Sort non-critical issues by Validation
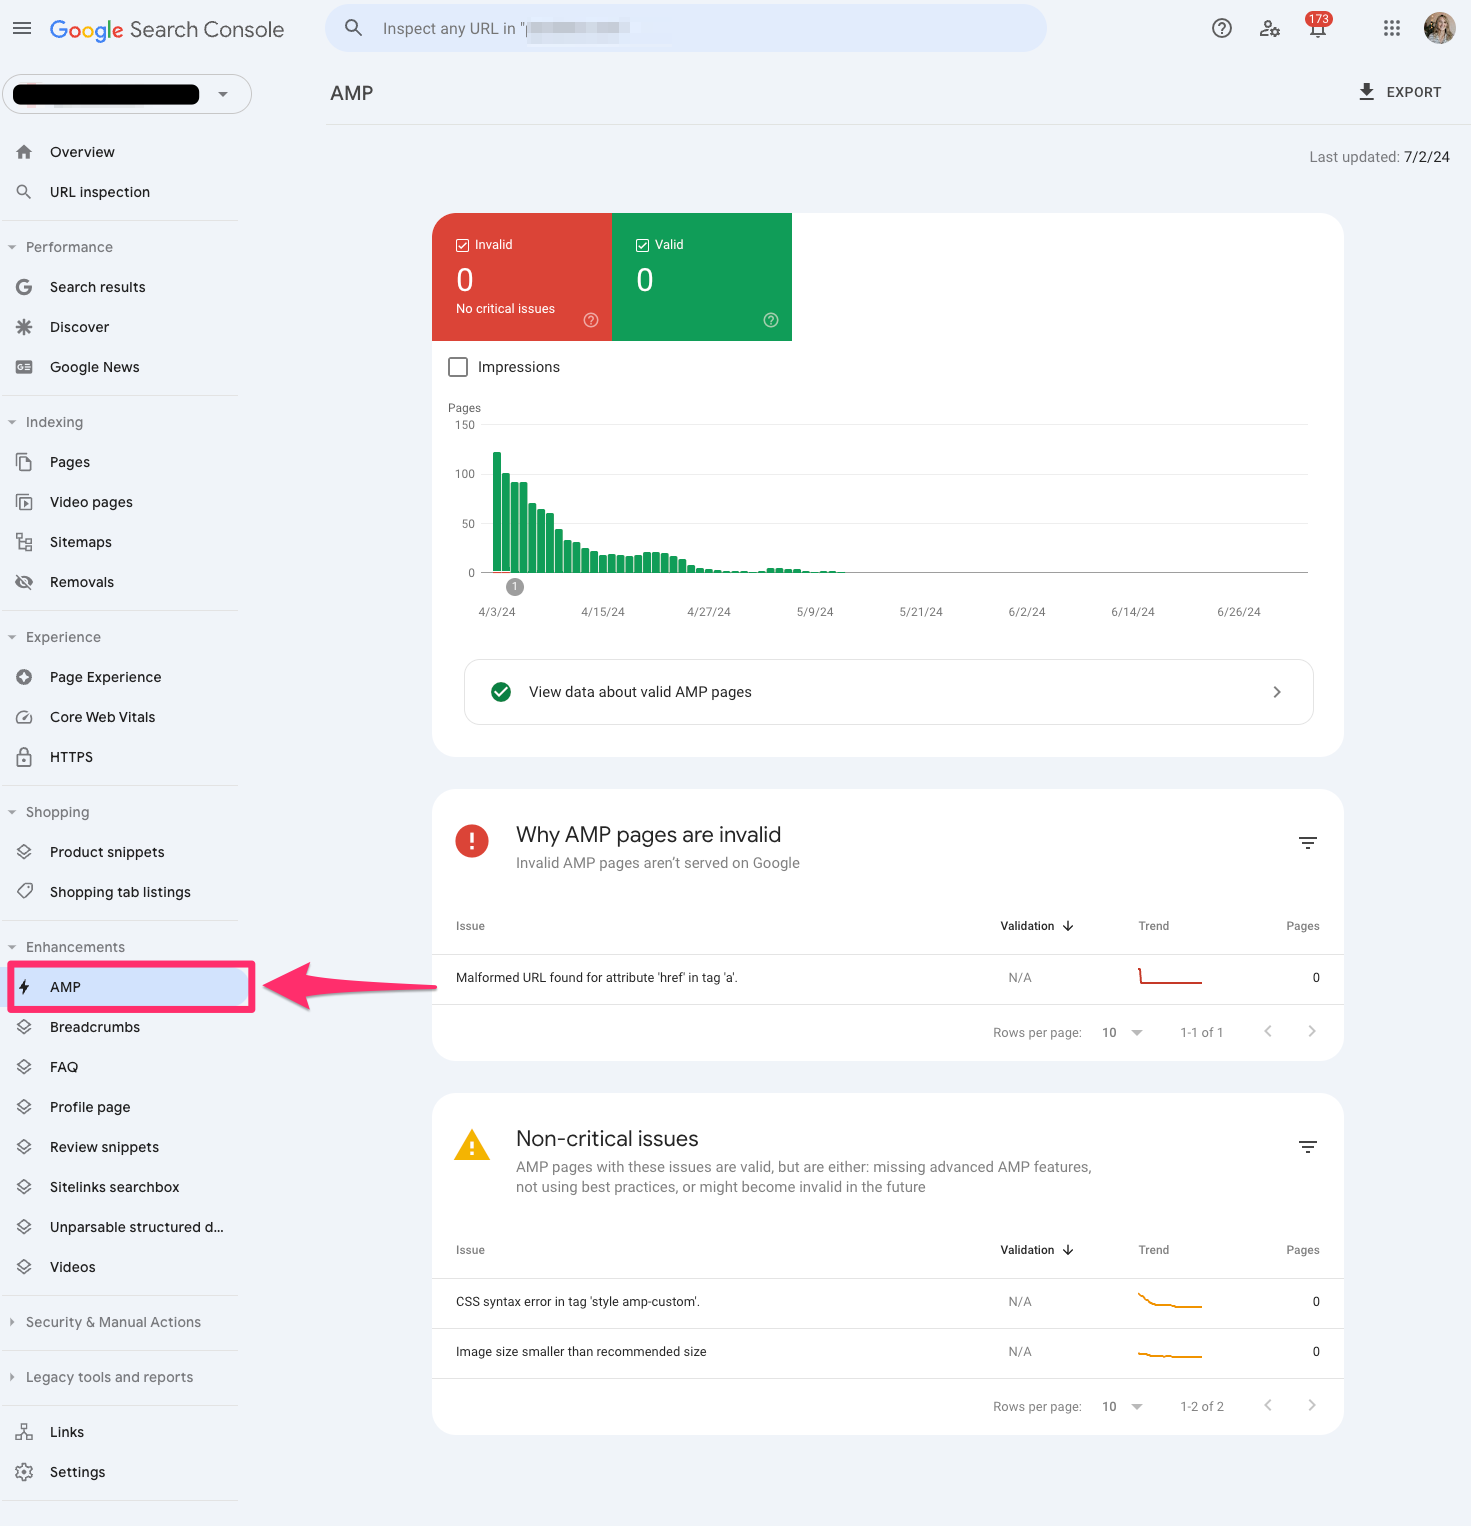Image resolution: width=1471 pixels, height=1526 pixels. click(x=1037, y=1250)
